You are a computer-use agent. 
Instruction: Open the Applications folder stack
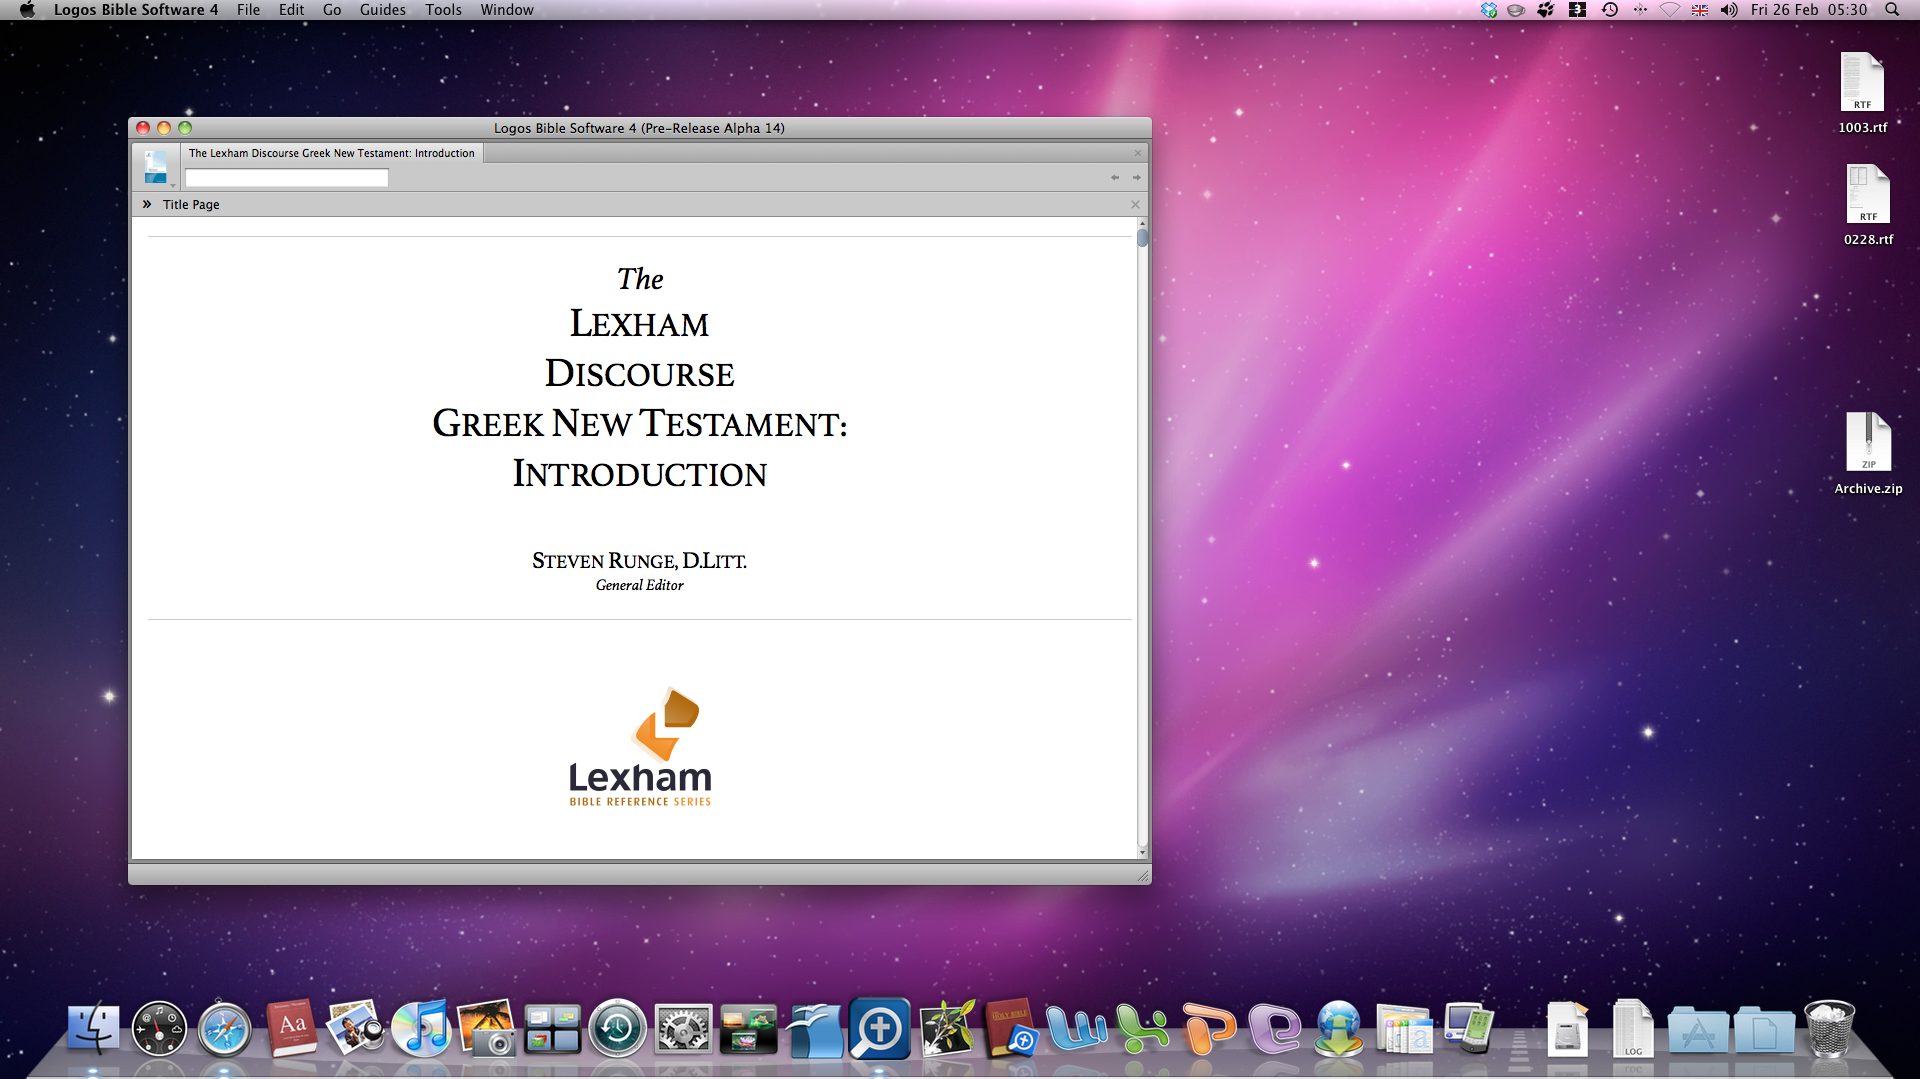click(1698, 1029)
